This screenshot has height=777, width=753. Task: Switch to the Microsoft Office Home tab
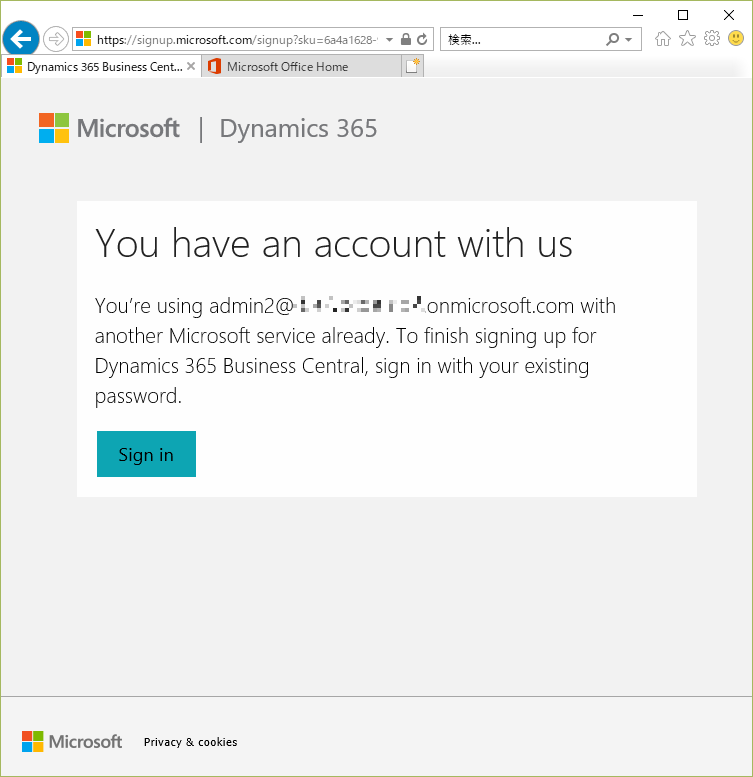(x=301, y=66)
